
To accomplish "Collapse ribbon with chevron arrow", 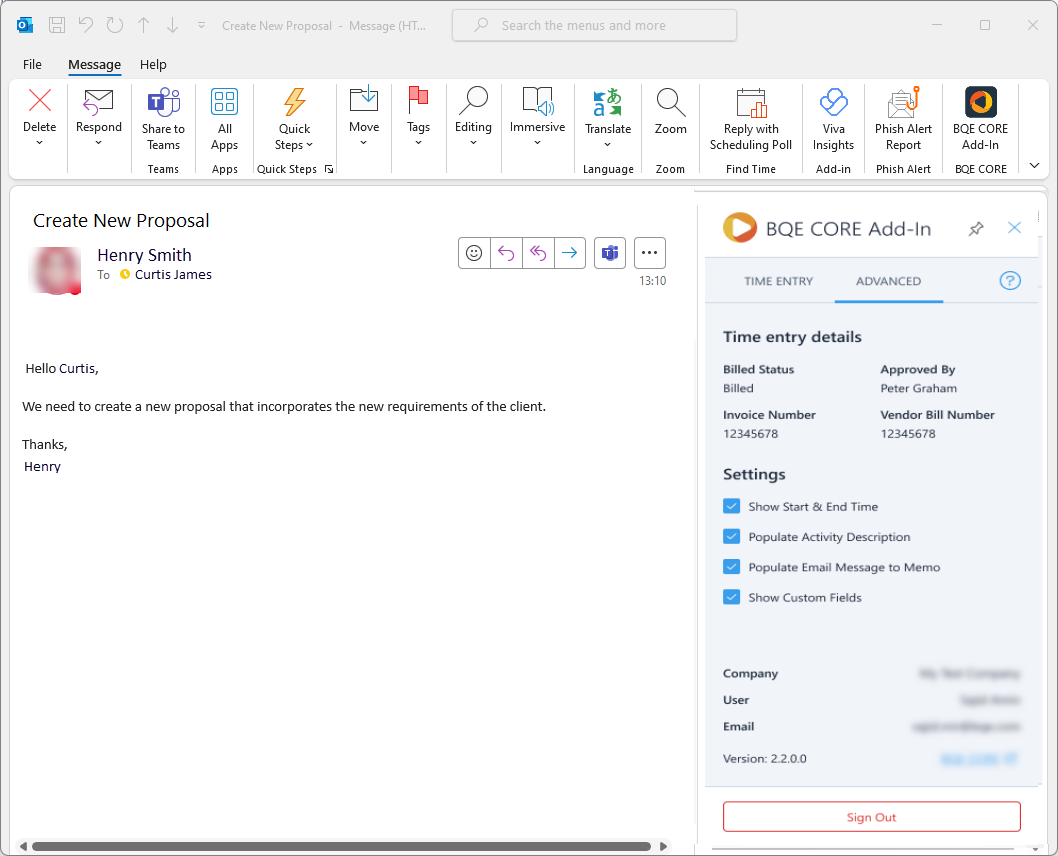I will point(1034,165).
